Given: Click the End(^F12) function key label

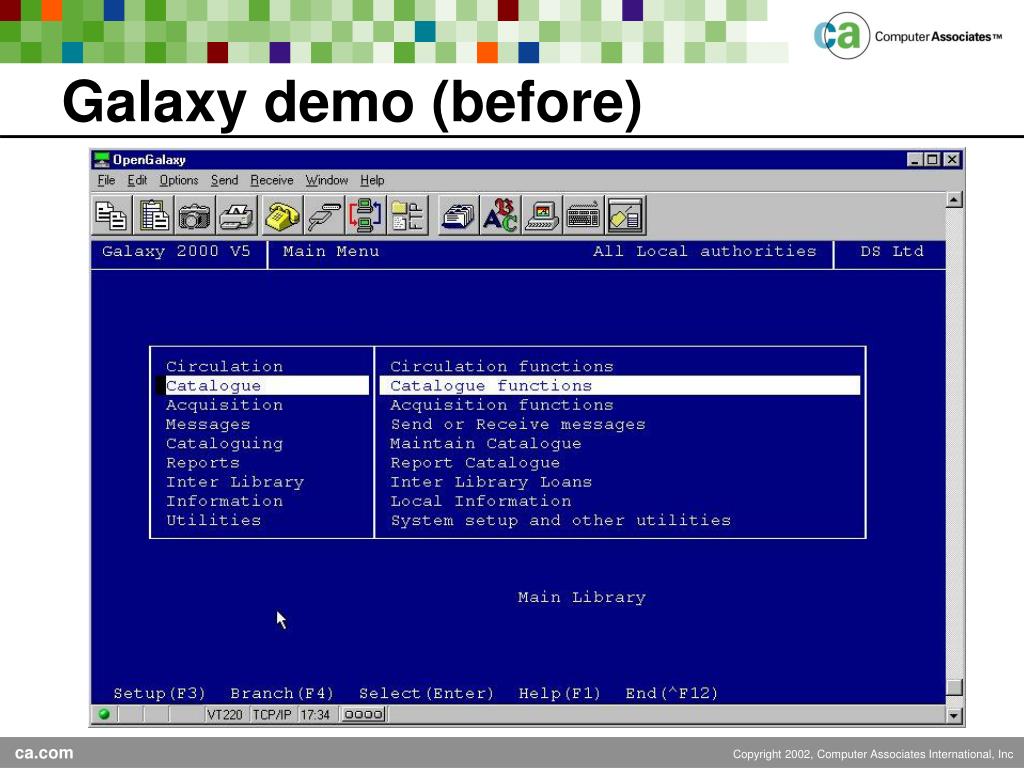Looking at the screenshot, I should pos(671,694).
